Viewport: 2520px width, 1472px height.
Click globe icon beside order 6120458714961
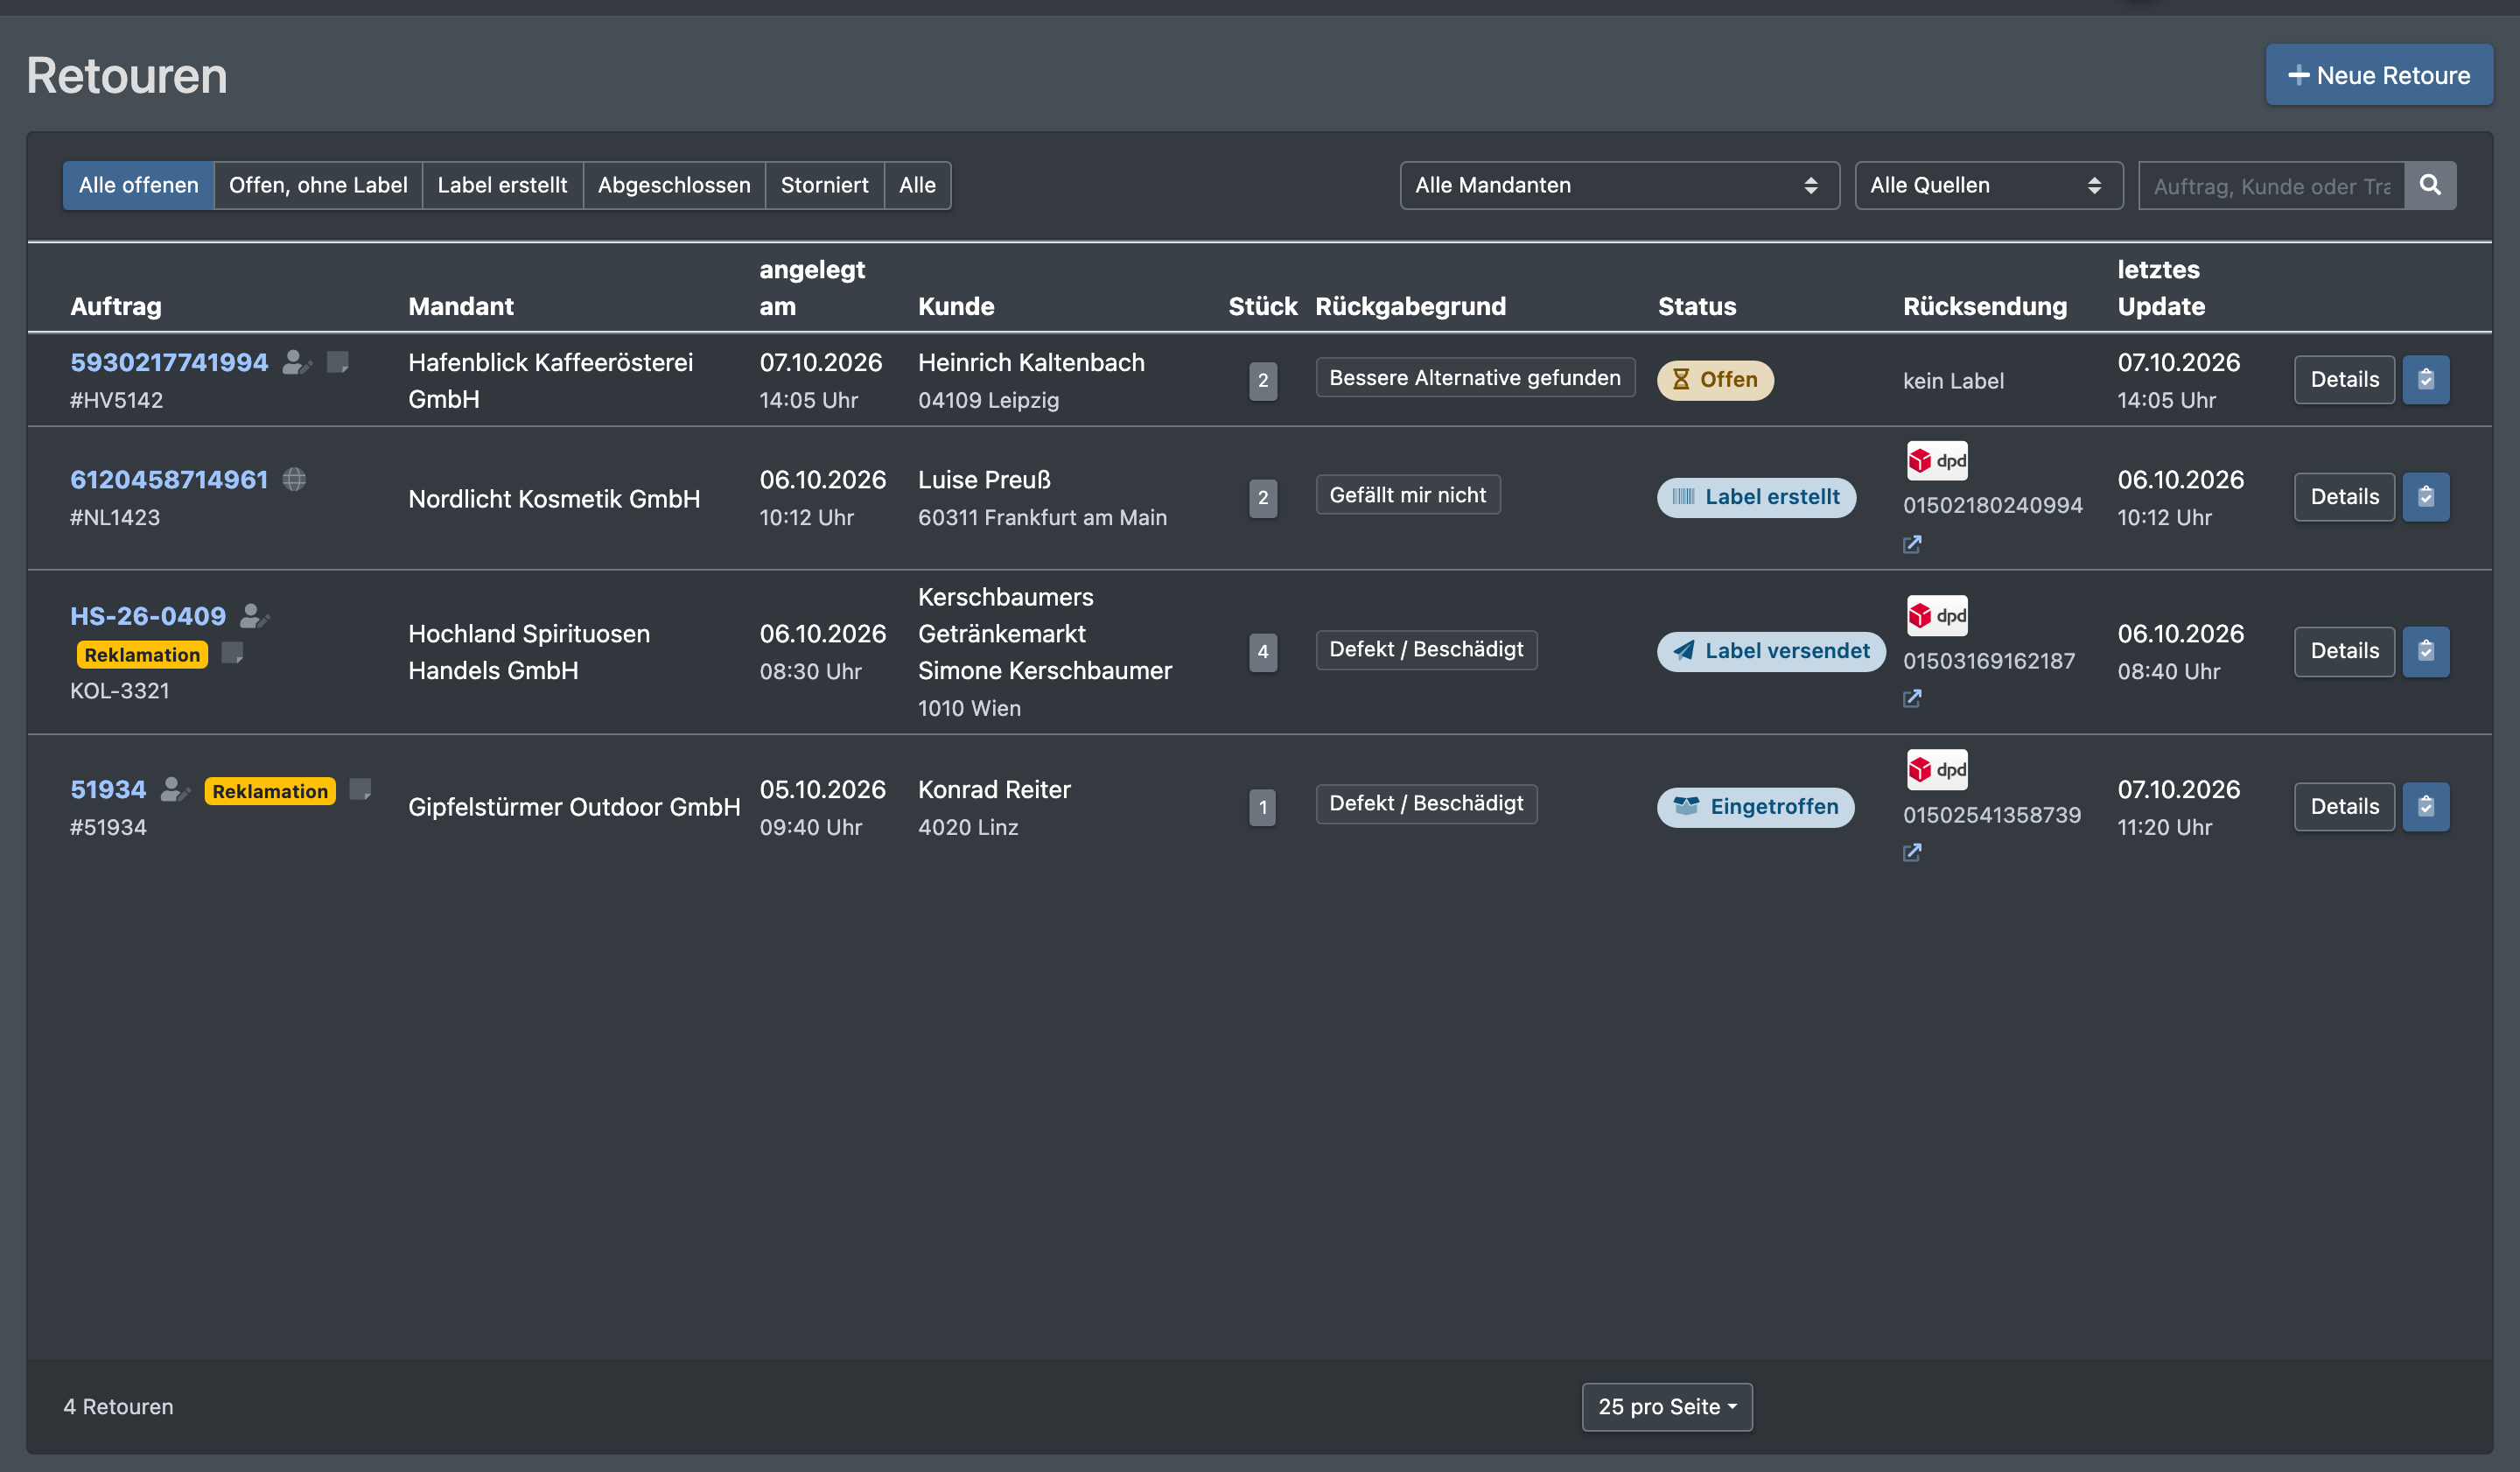point(294,479)
